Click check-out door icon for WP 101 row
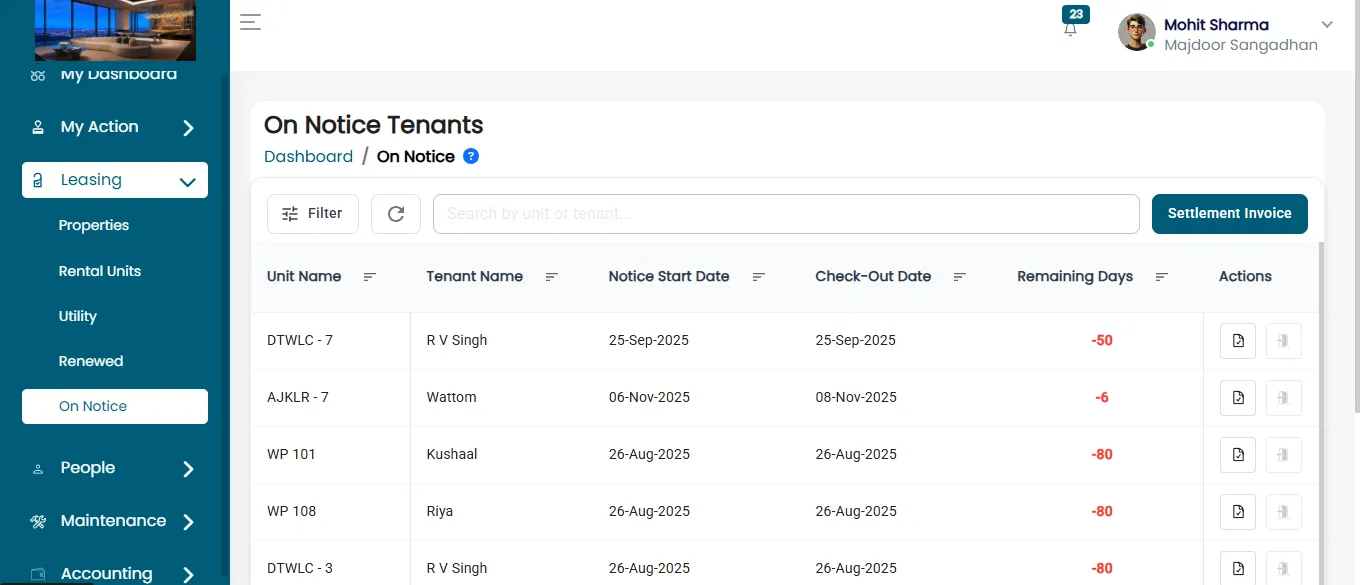1360x585 pixels. [x=1284, y=455]
